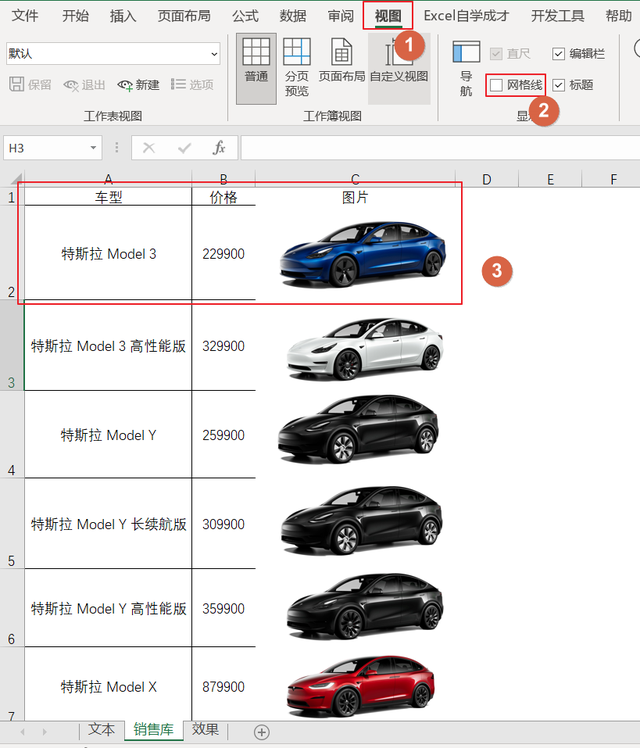Screen dimensions: 640x748
Task: Open the Insert (插入) tab
Action: [x=123, y=16]
